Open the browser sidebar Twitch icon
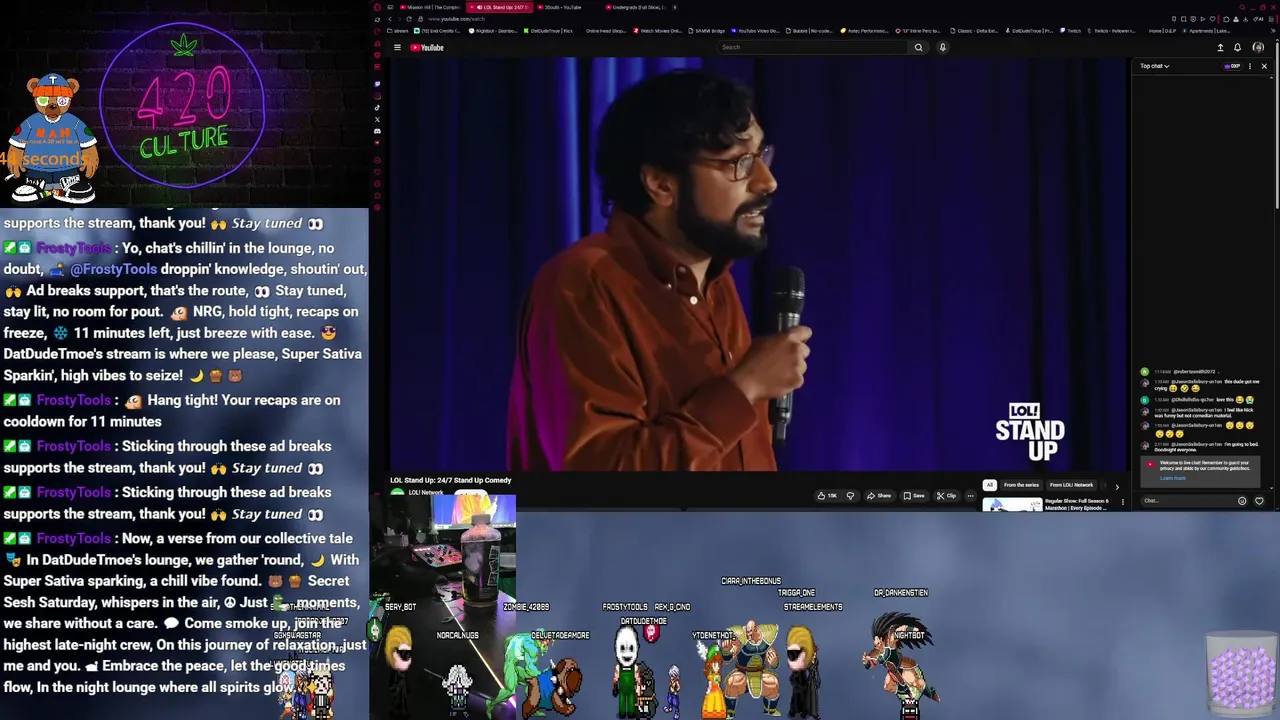Screen dimensions: 1280x720 377,84
